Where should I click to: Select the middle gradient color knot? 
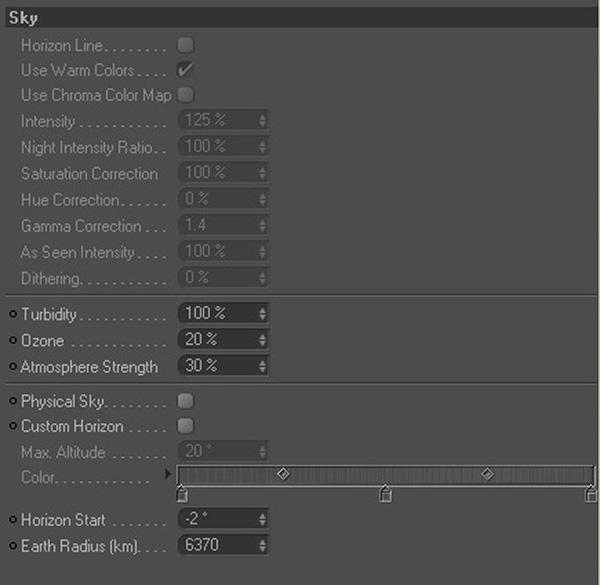point(386,493)
